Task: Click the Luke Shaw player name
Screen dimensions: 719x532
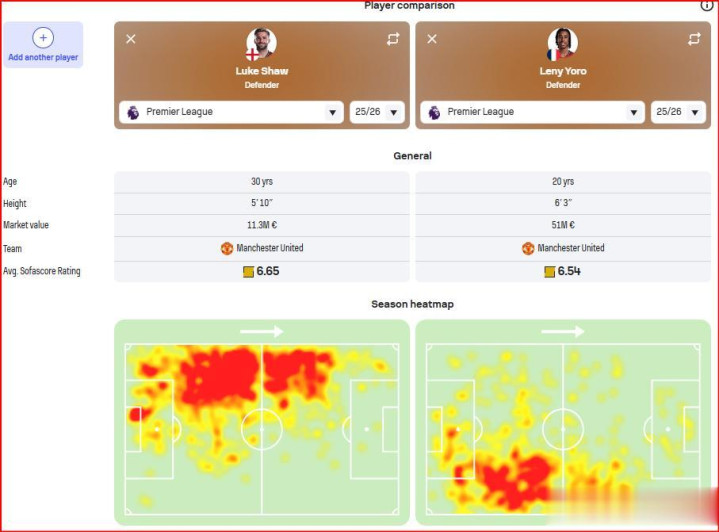Action: click(261, 72)
